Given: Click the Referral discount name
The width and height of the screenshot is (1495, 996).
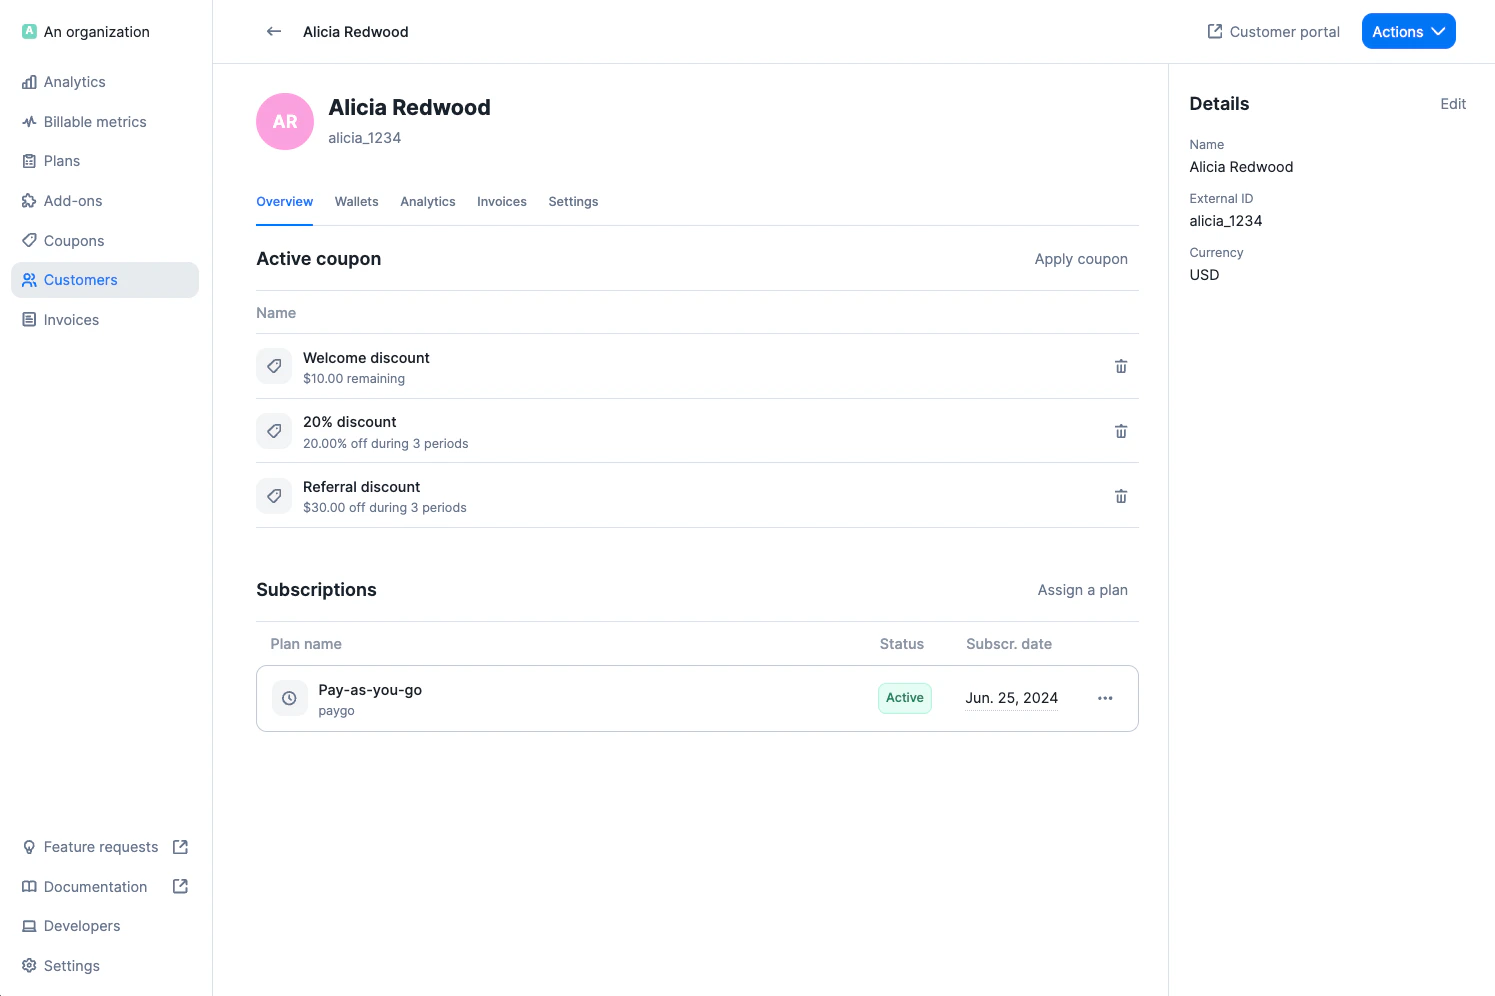Looking at the screenshot, I should point(361,487).
